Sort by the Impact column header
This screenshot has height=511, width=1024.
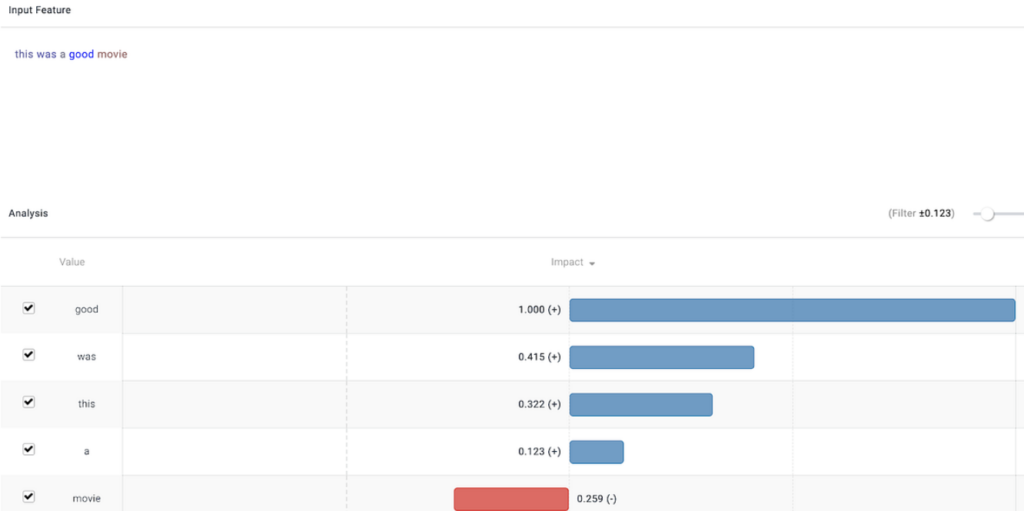[x=567, y=262]
